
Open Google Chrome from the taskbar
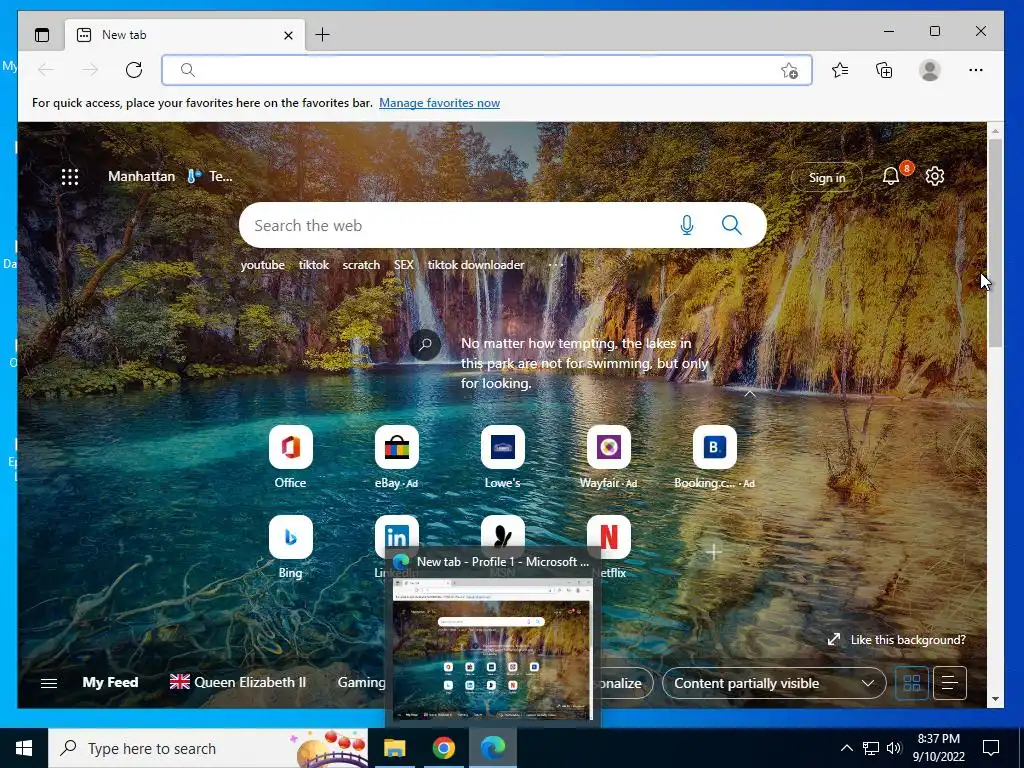tap(443, 748)
